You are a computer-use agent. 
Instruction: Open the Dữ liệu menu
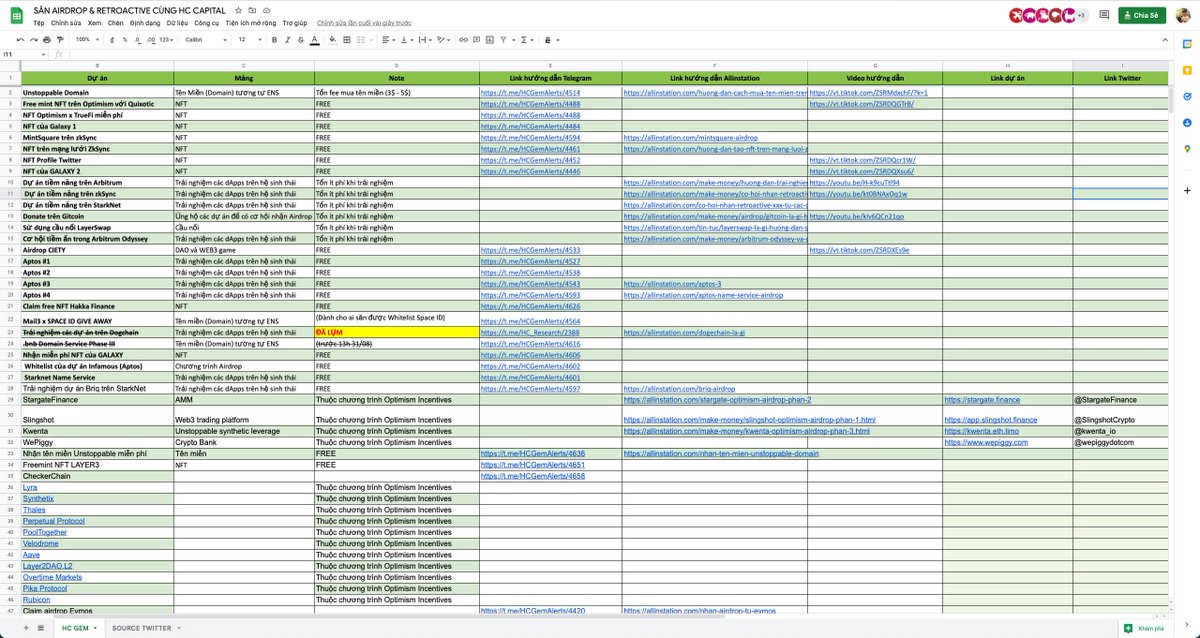pyautogui.click(x=177, y=21)
